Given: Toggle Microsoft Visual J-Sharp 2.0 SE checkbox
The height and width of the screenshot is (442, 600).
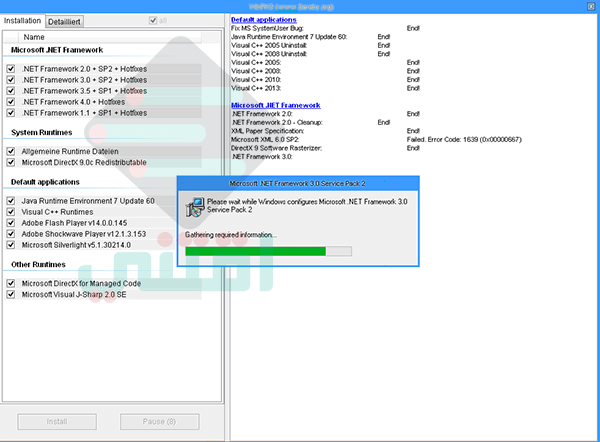Looking at the screenshot, I should coord(11,295).
